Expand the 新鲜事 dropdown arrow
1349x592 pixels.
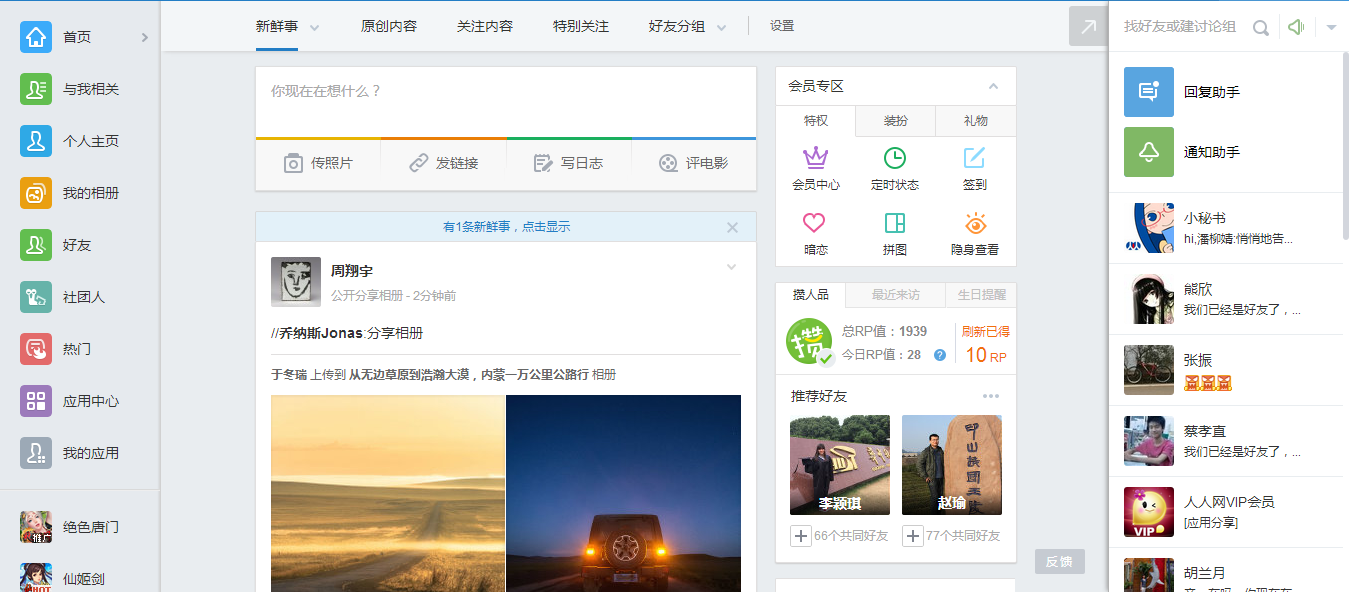[x=314, y=28]
